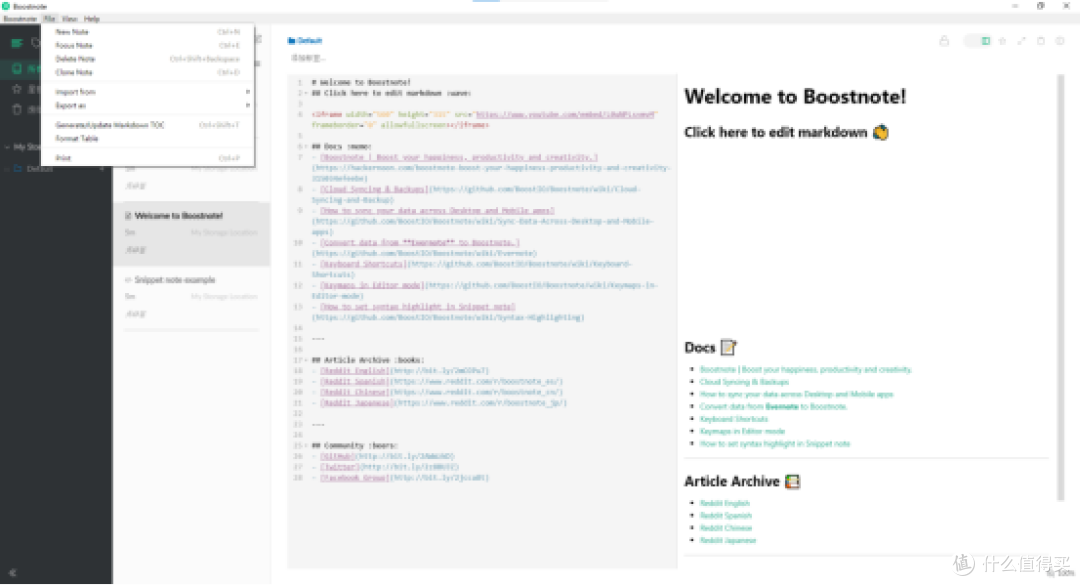Open the trash section in sidebar
The height and width of the screenshot is (586, 1080).
[16, 109]
